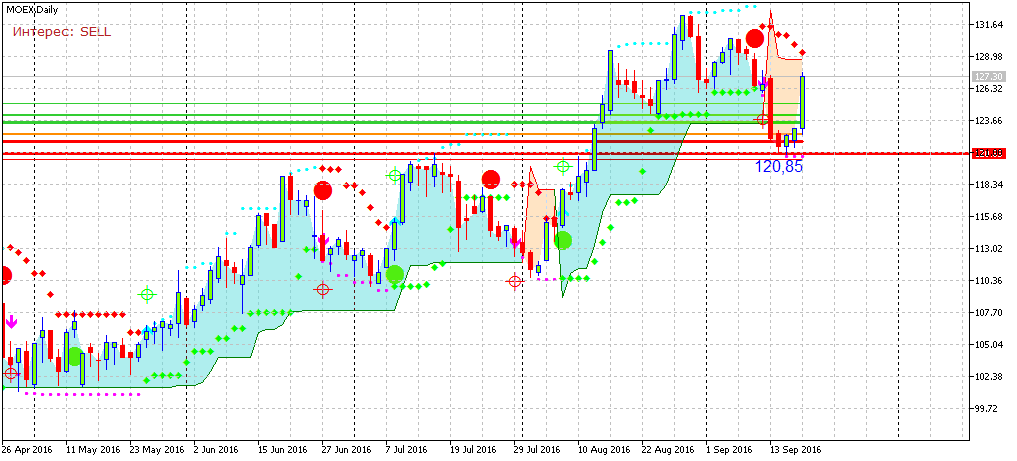This screenshot has width=1017, height=461.
Task: Click the large green circle in May 2016
Action: click(x=75, y=356)
